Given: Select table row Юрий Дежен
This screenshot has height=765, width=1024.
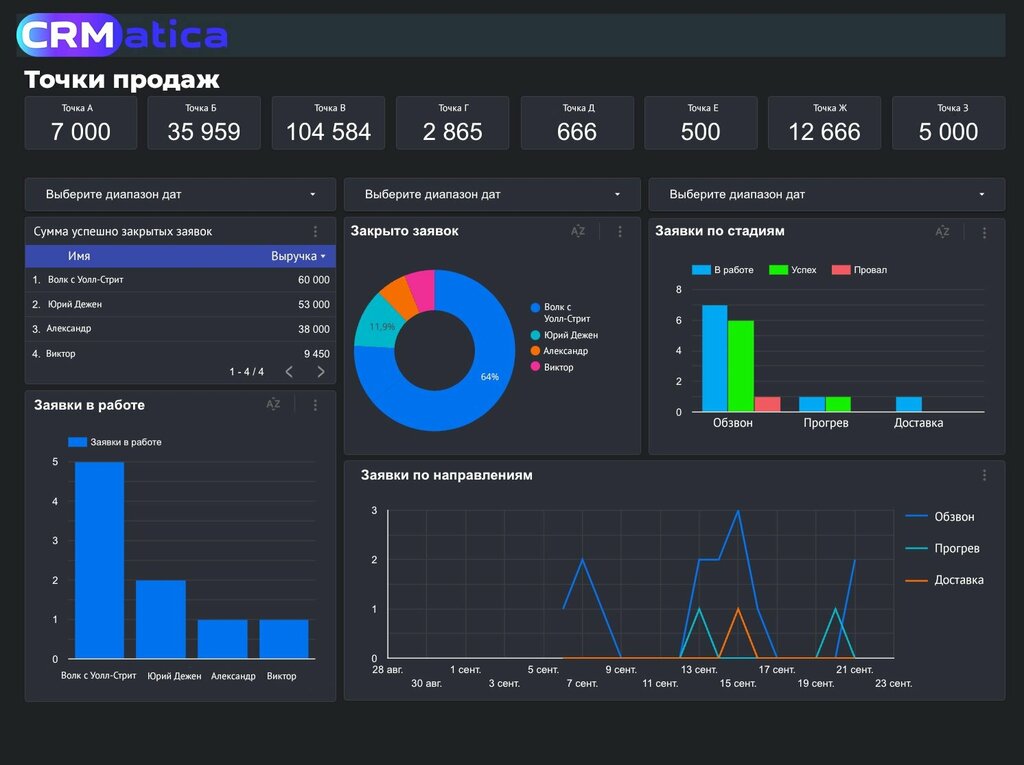Looking at the screenshot, I should 180,304.
